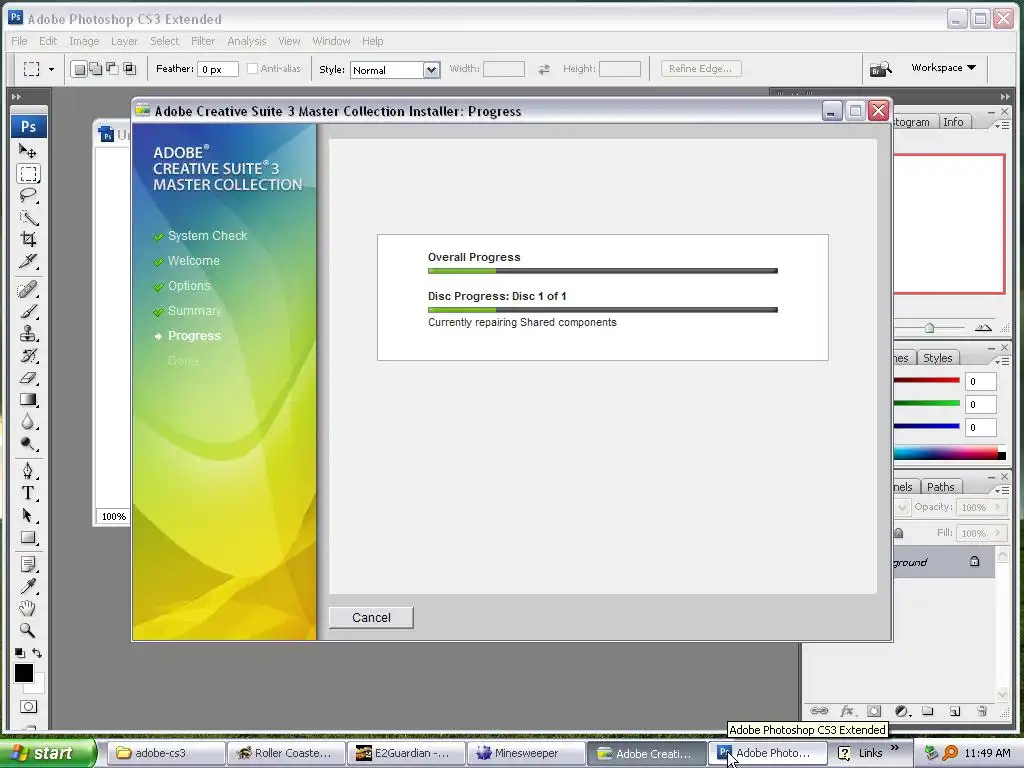The height and width of the screenshot is (768, 1024).
Task: Select the Healing Brush tool
Action: tap(27, 289)
